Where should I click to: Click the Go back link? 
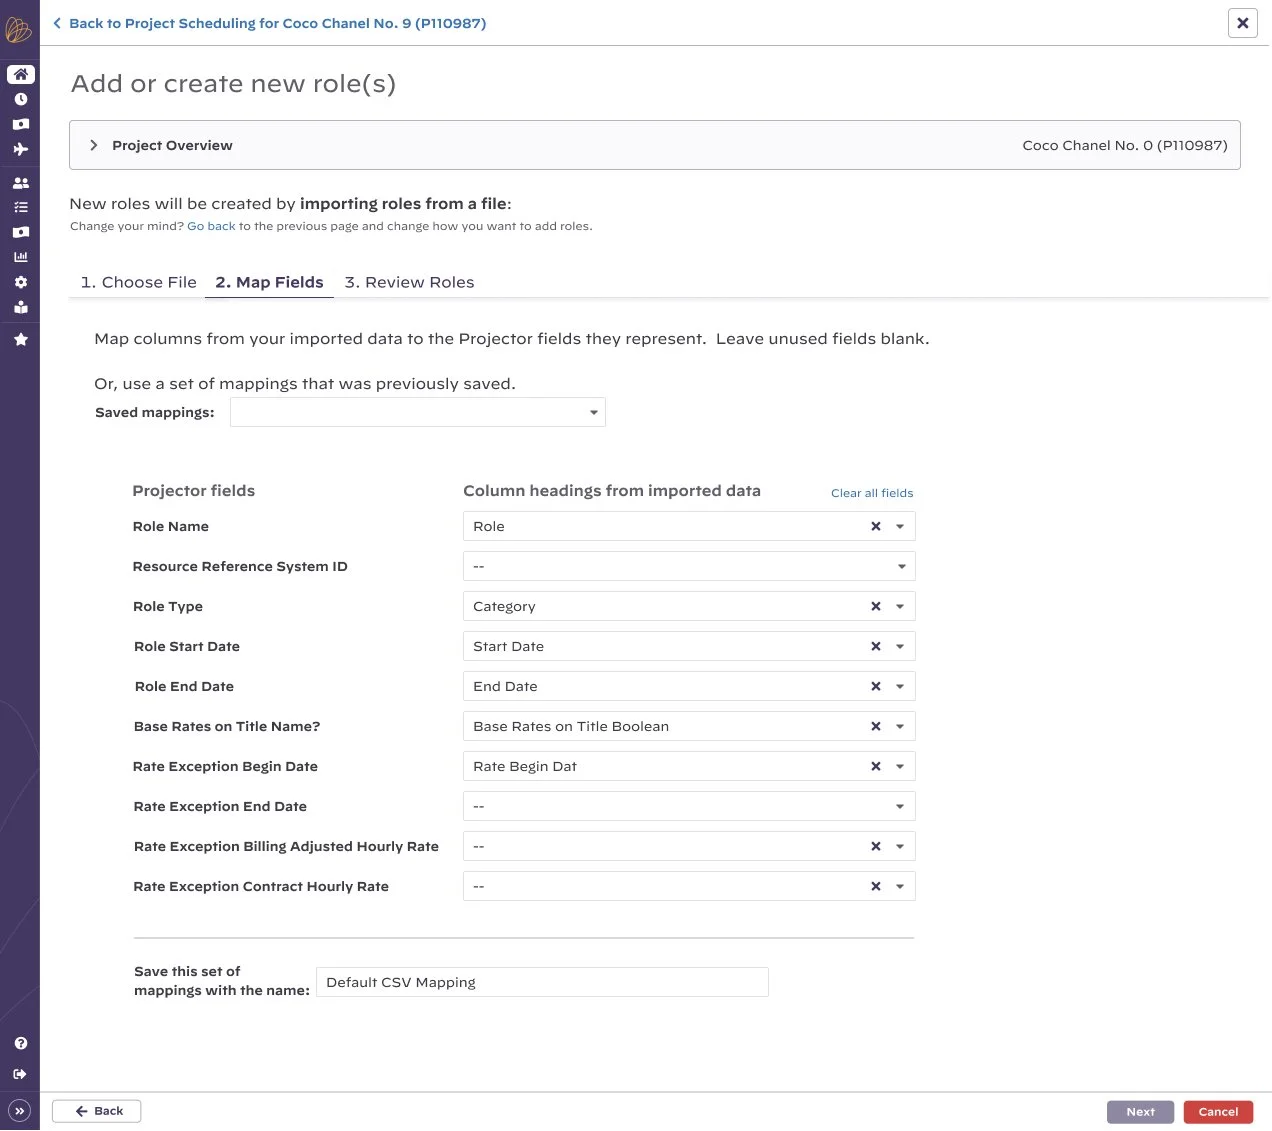tap(211, 225)
